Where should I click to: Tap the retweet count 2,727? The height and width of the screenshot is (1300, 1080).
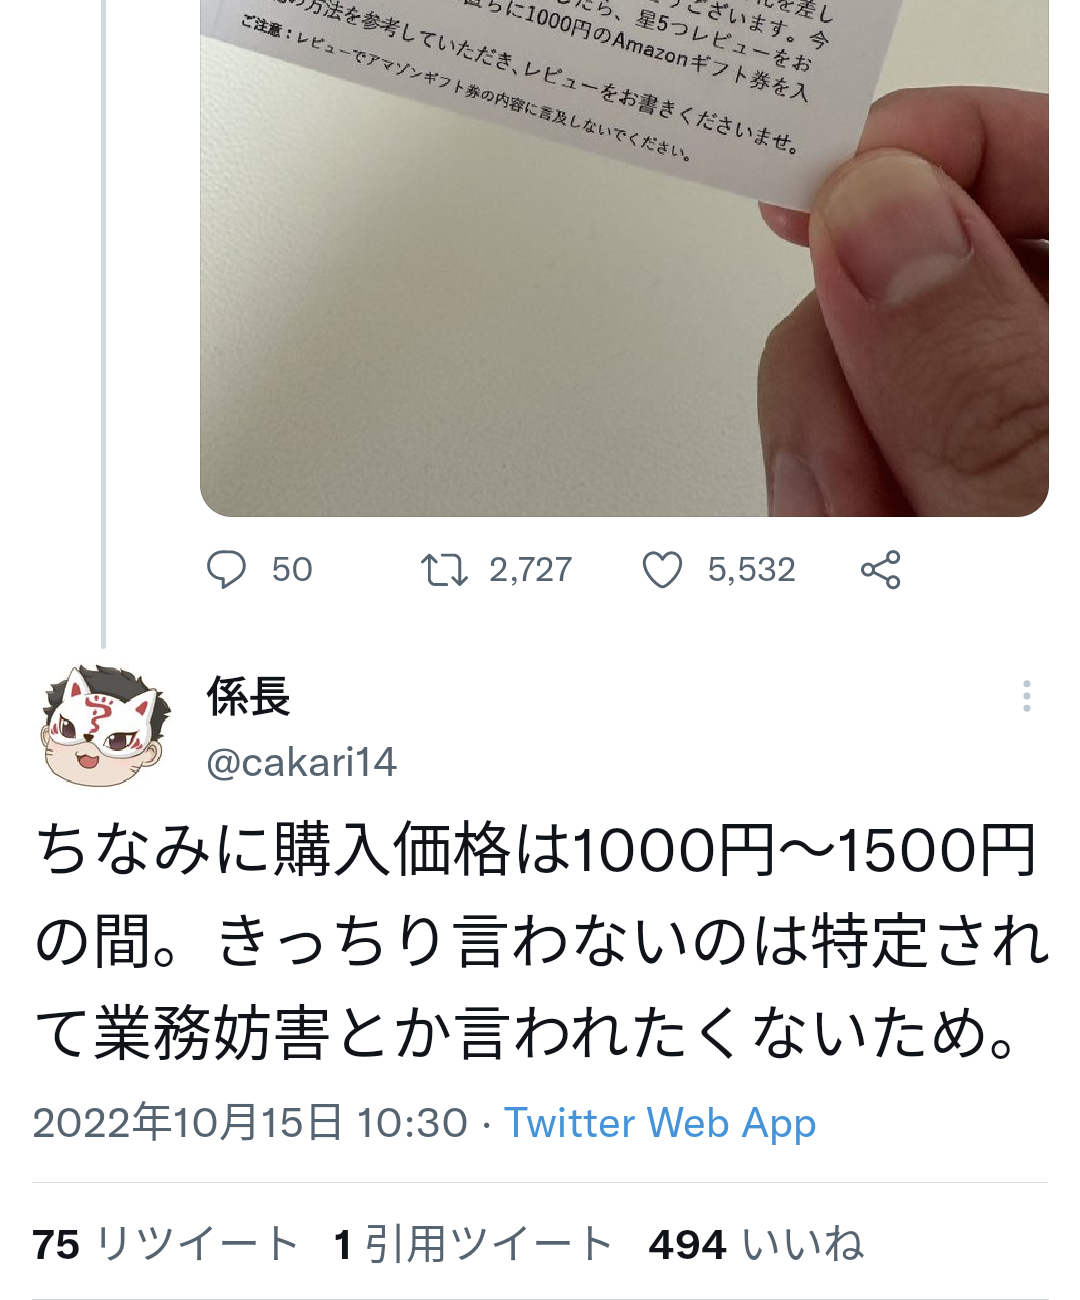point(530,570)
